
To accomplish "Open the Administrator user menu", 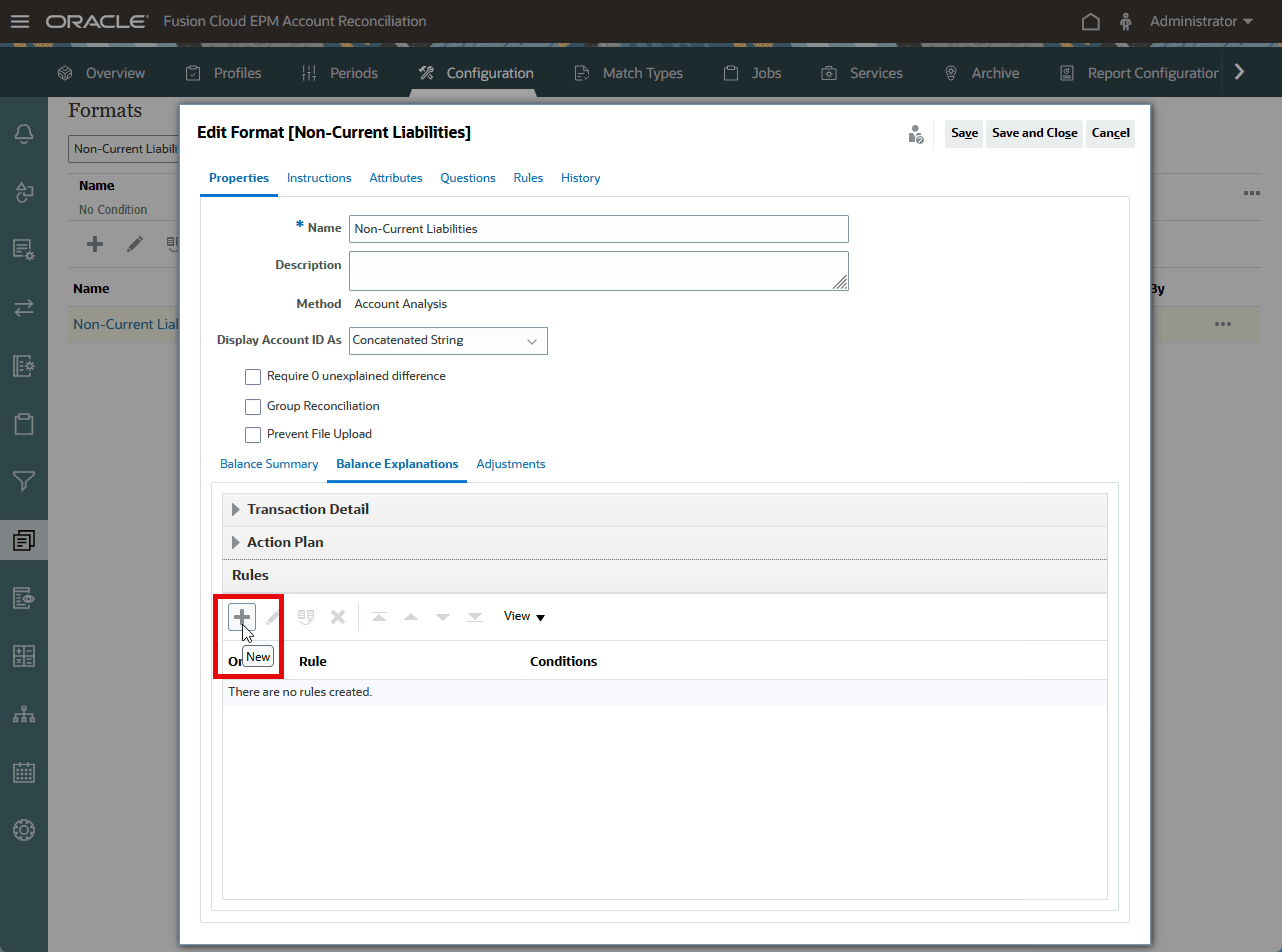I will click(x=1201, y=21).
